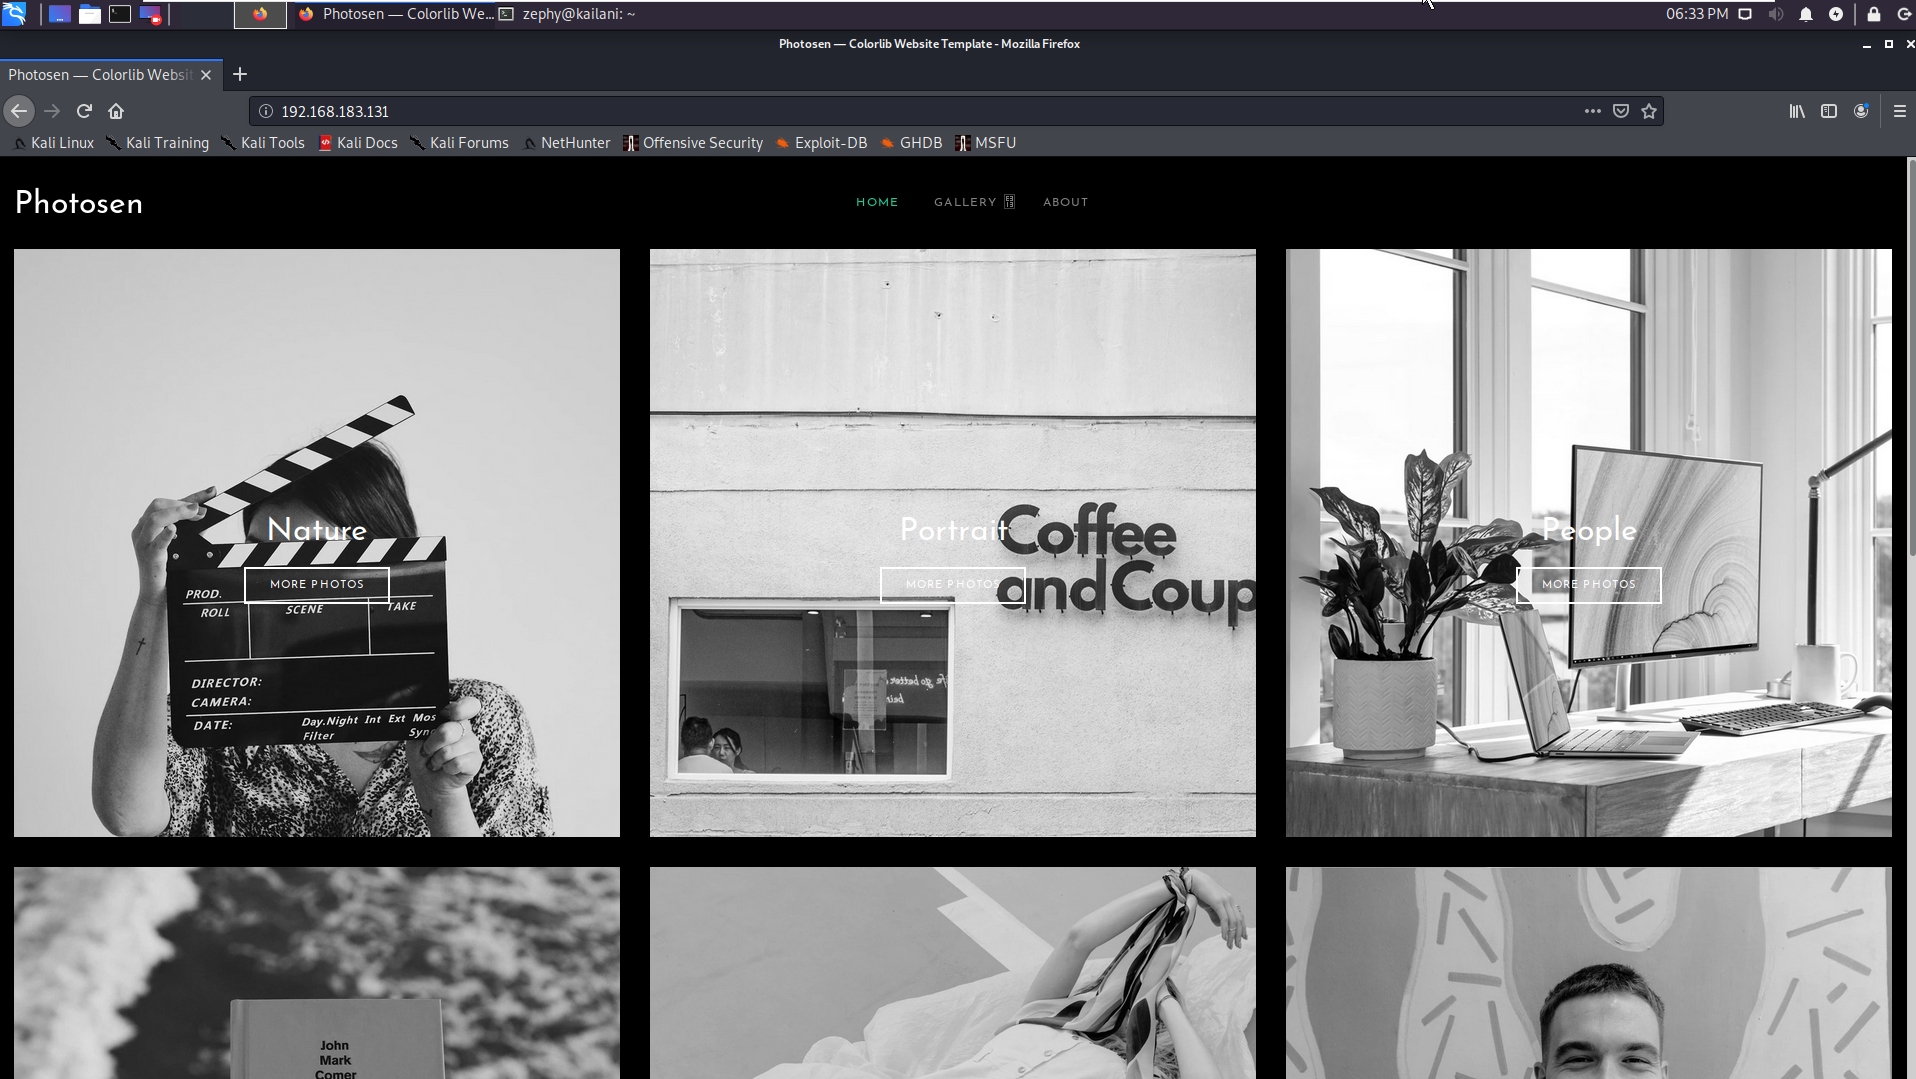1916x1079 pixels.
Task: Open Kali Tools bookmark
Action: click(263, 143)
